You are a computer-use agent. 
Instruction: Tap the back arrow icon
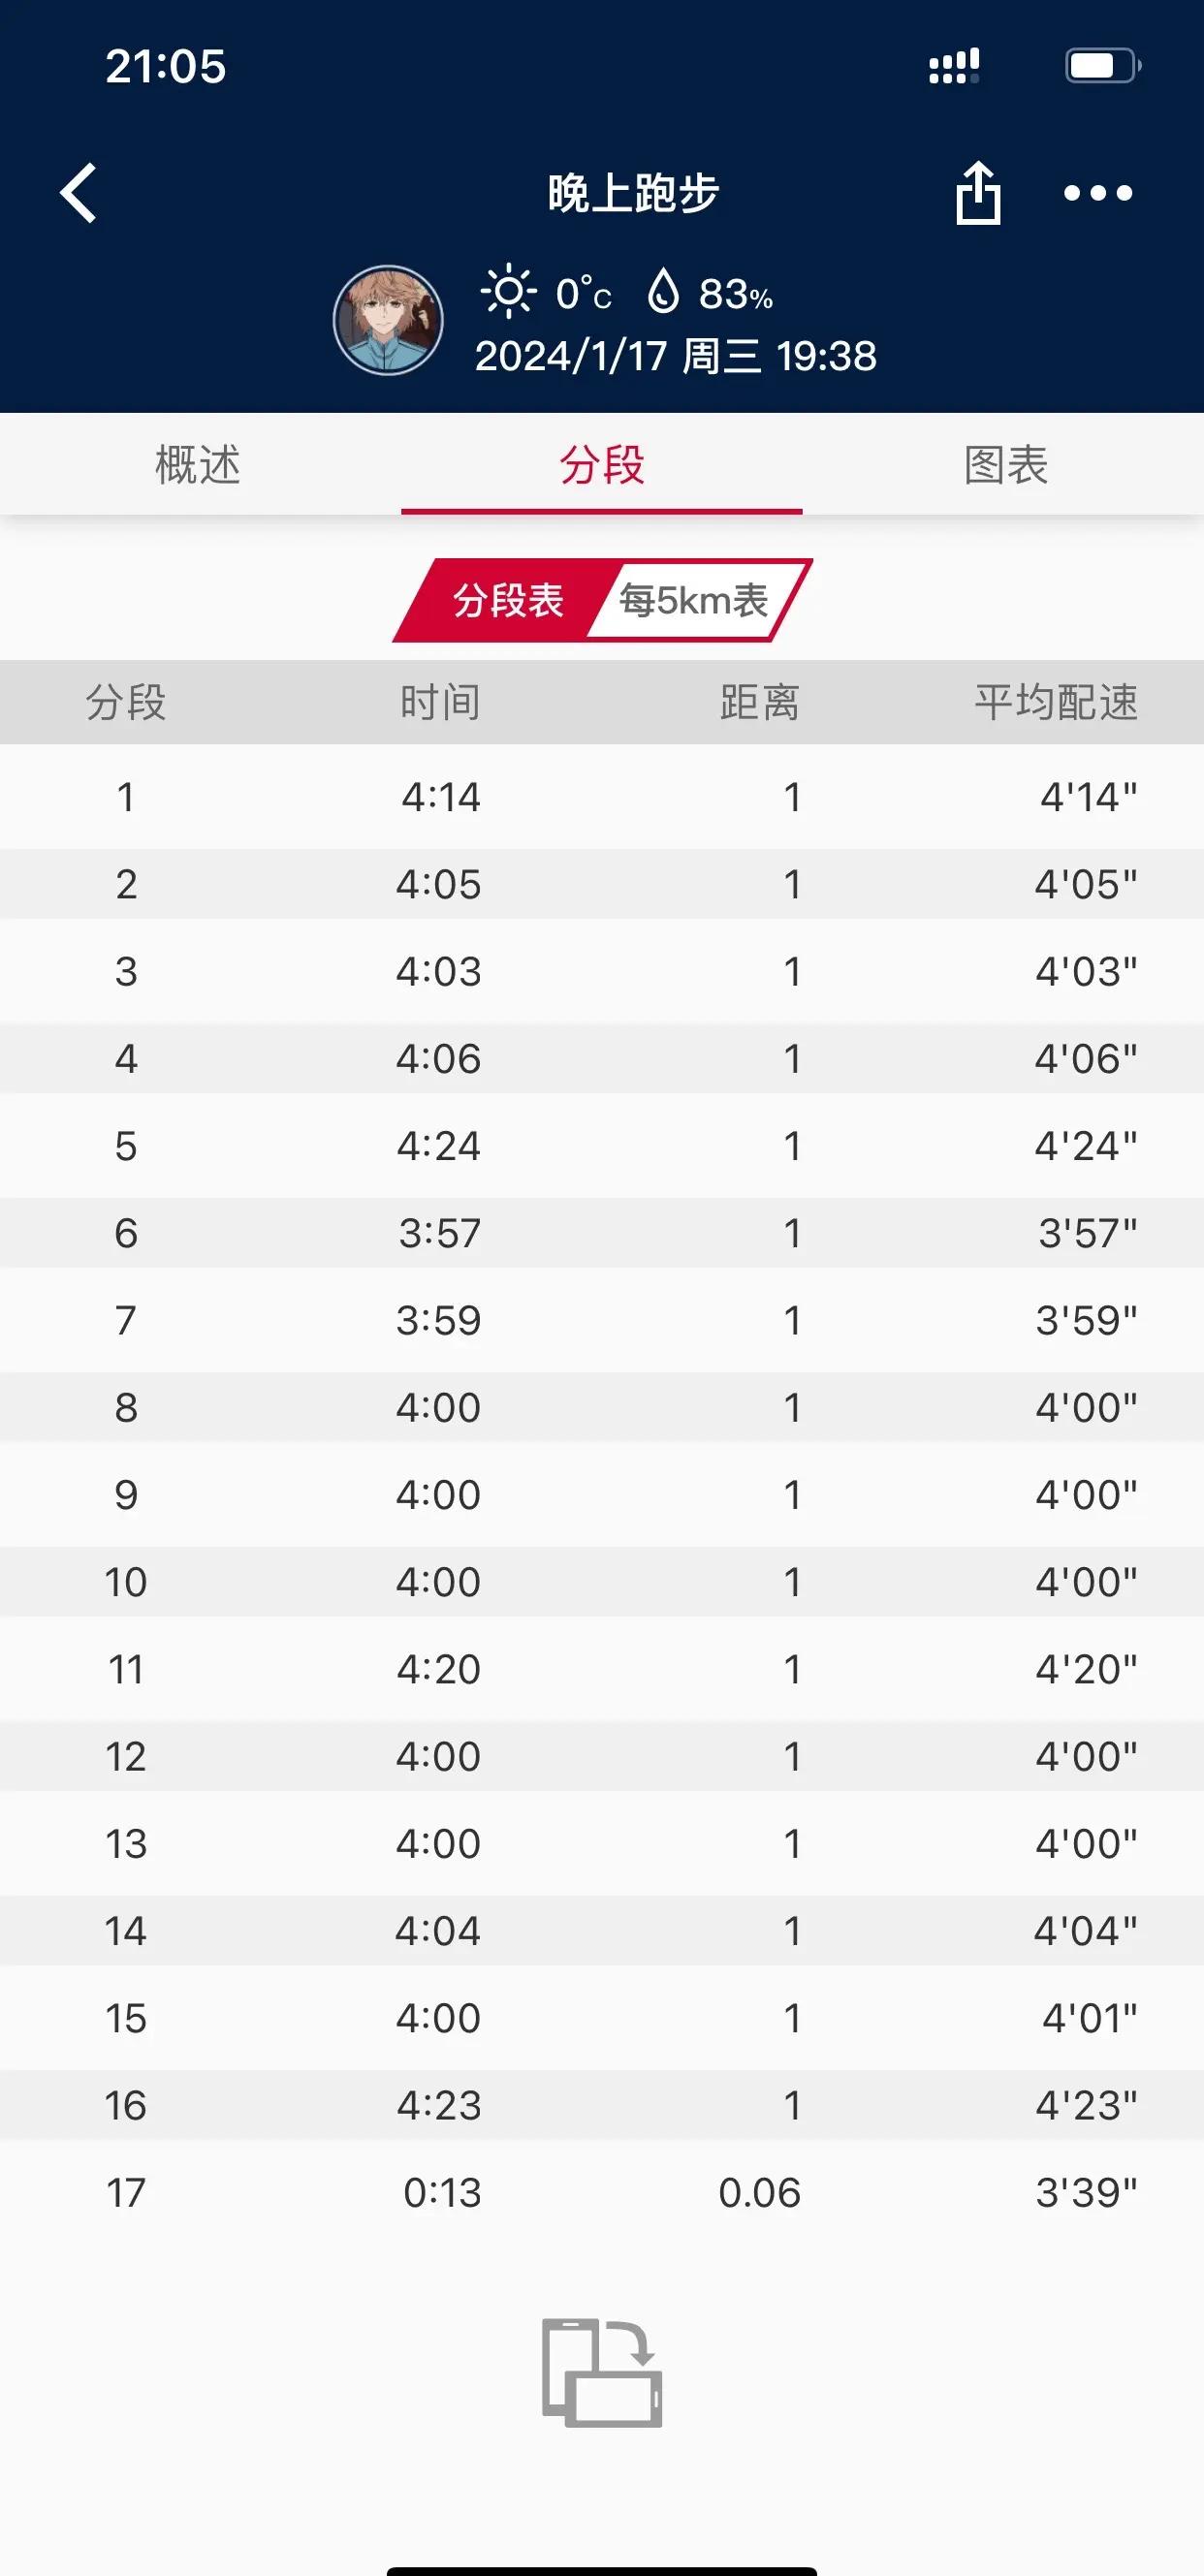(x=78, y=192)
